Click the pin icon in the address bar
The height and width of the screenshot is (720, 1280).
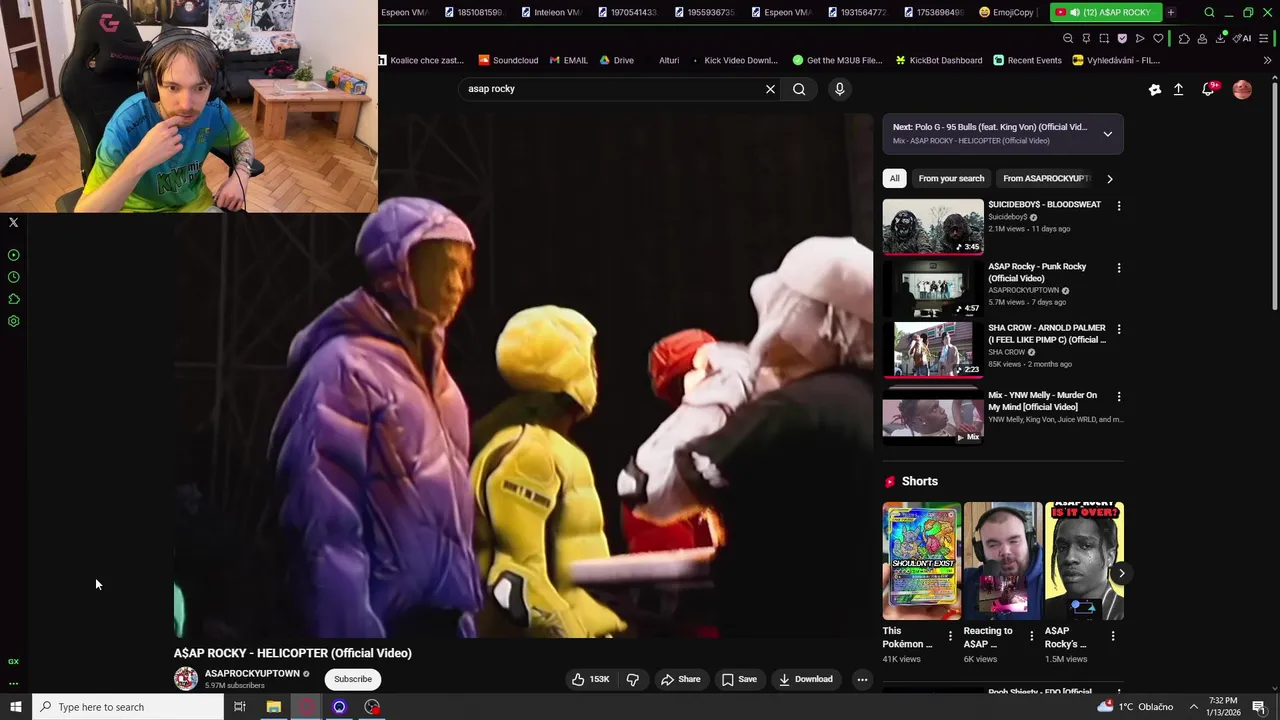1086,38
